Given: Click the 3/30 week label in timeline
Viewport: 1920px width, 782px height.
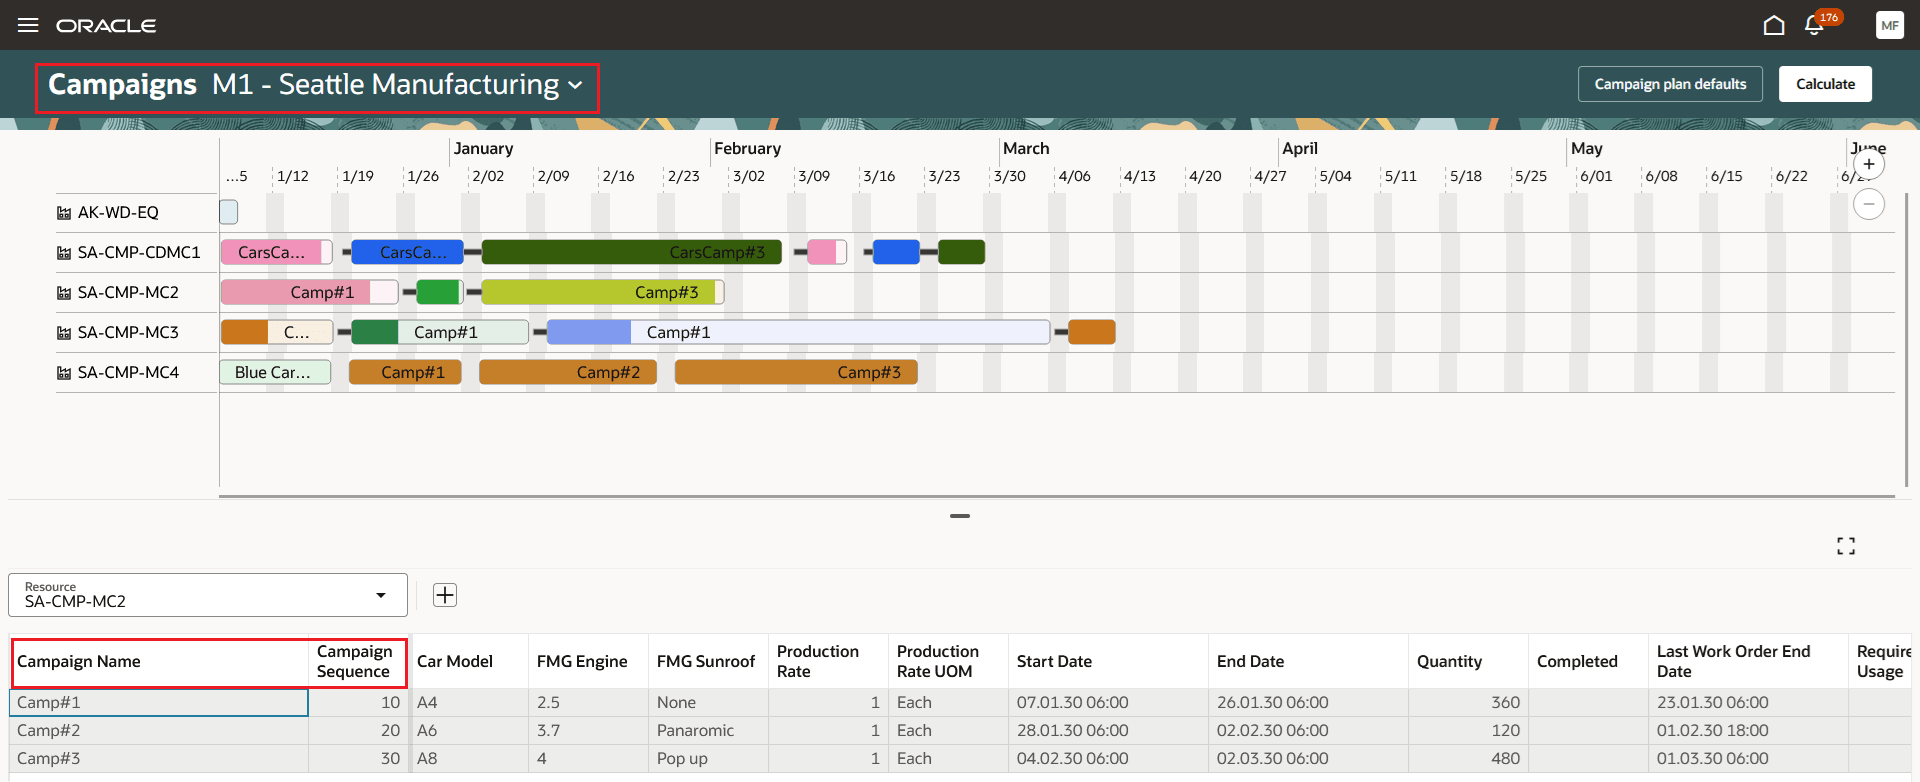Looking at the screenshot, I should (1009, 176).
